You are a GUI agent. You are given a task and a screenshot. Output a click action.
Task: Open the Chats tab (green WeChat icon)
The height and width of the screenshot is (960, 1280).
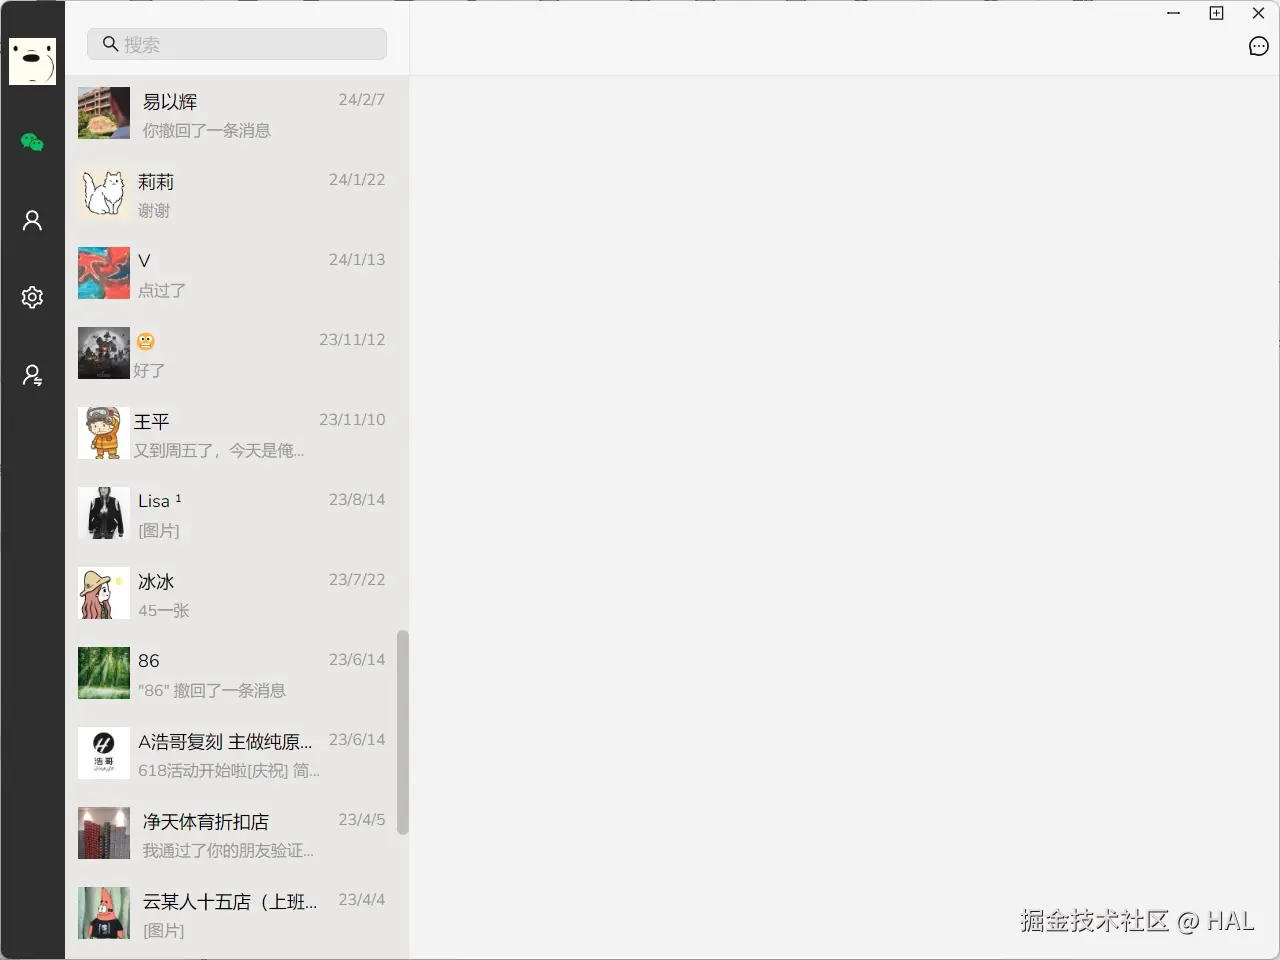(x=31, y=142)
